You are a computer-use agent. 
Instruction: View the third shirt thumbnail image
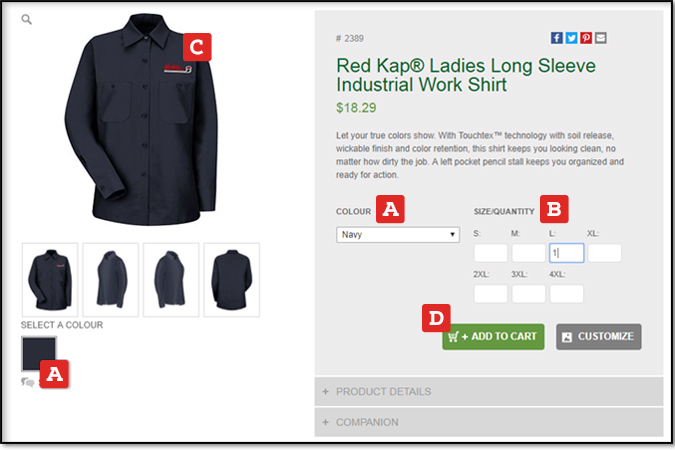171,279
